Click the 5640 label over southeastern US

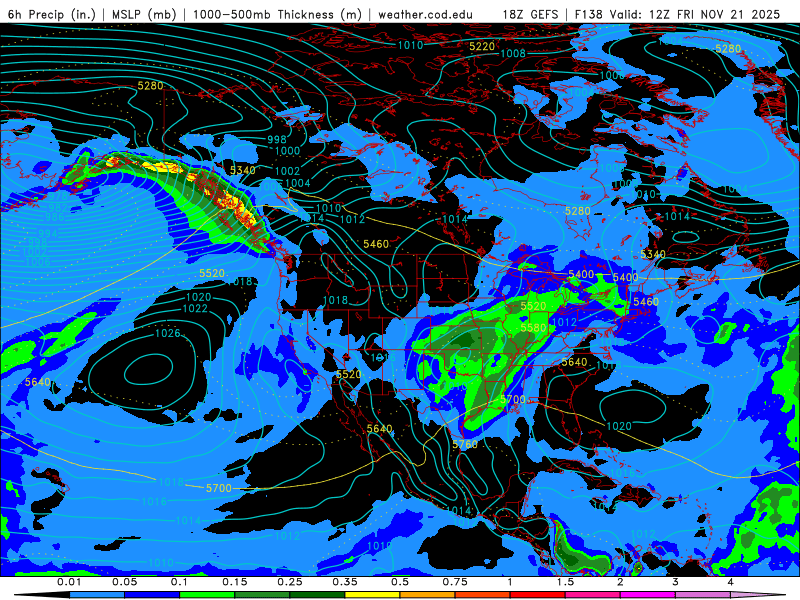pyautogui.click(x=574, y=362)
